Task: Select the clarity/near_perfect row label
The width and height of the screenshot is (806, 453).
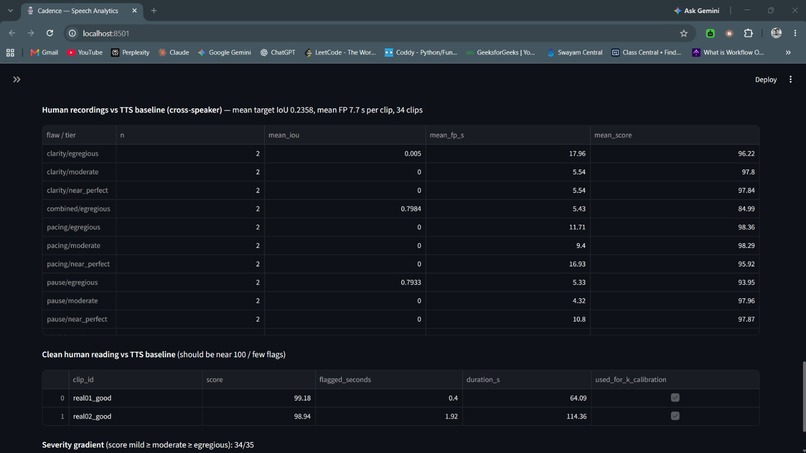Action: 79,190
